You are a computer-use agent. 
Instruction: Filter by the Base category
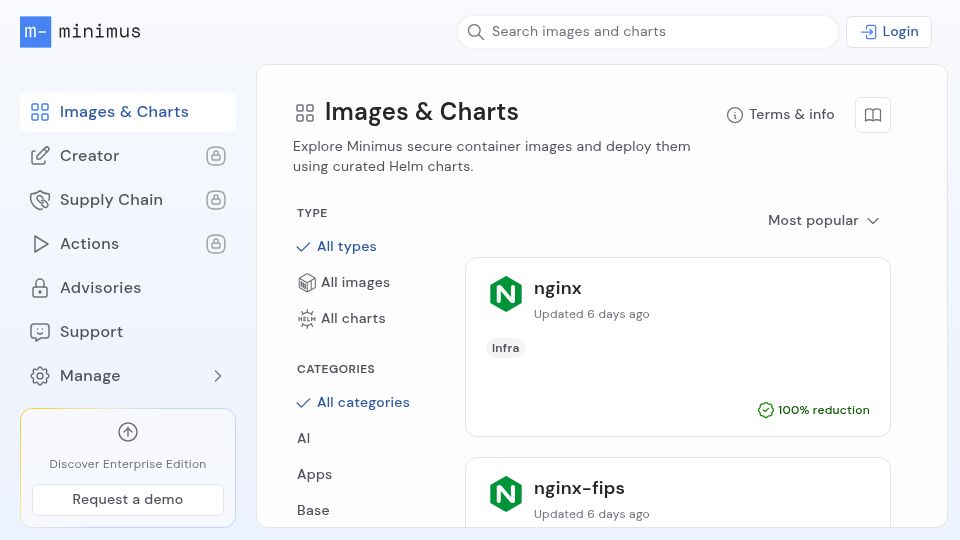(x=313, y=511)
